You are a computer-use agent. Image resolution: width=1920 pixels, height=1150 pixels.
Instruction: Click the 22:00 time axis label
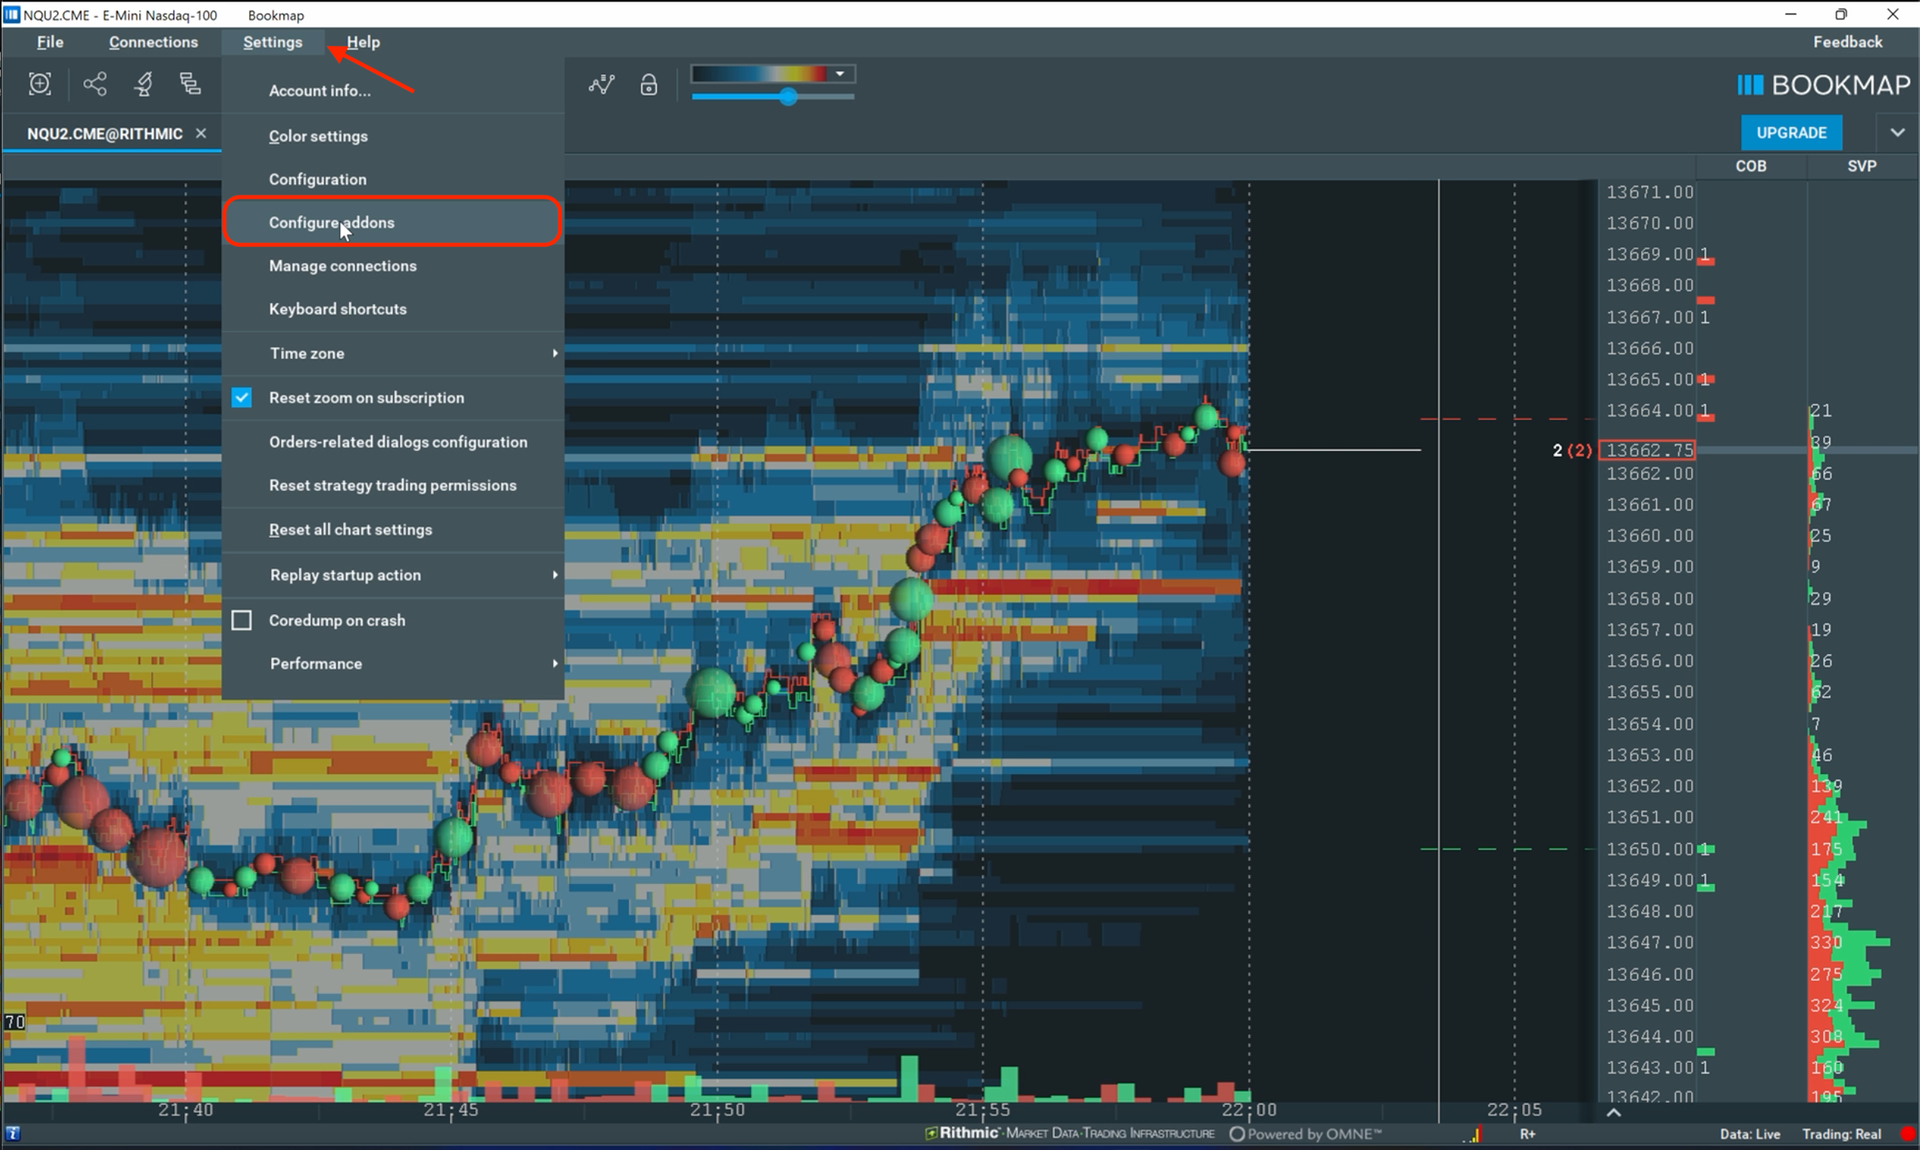[x=1248, y=1110]
